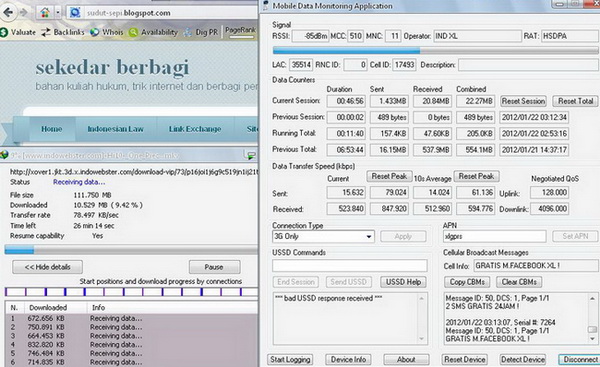The height and width of the screenshot is (367, 600).
Task: Click the Dig PR toolbar icon
Action: [188, 33]
